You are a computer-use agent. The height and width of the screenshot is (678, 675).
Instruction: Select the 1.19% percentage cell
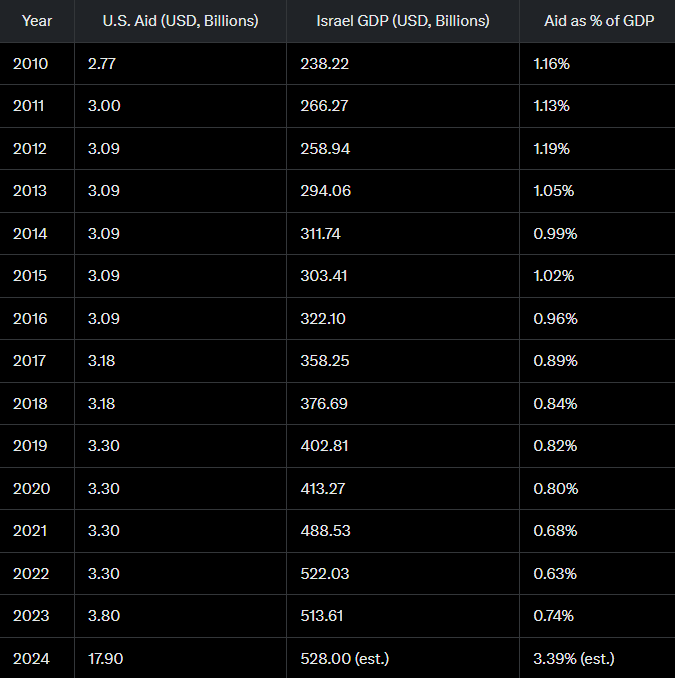(x=551, y=148)
